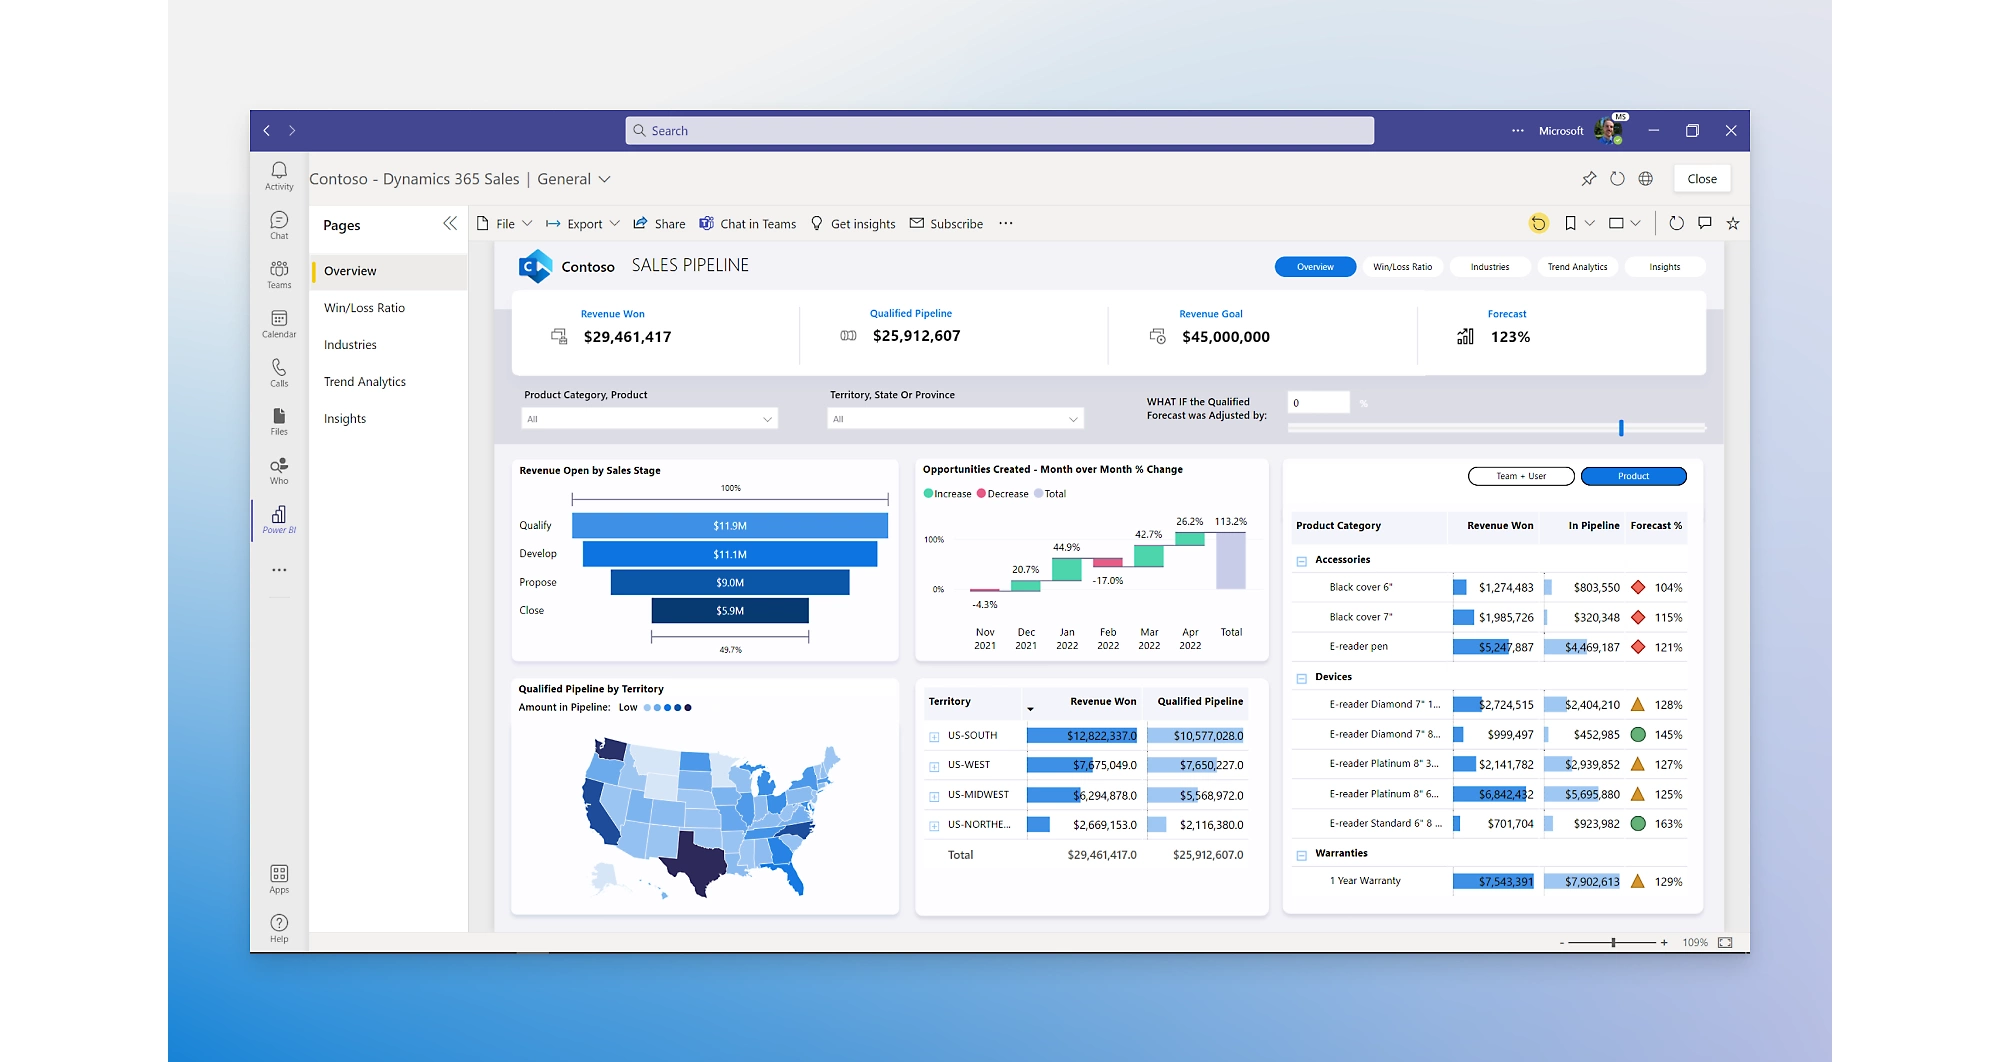Screen dimensions: 2000x1062
Task: Open more report options ellipsis
Action: 1006,223
